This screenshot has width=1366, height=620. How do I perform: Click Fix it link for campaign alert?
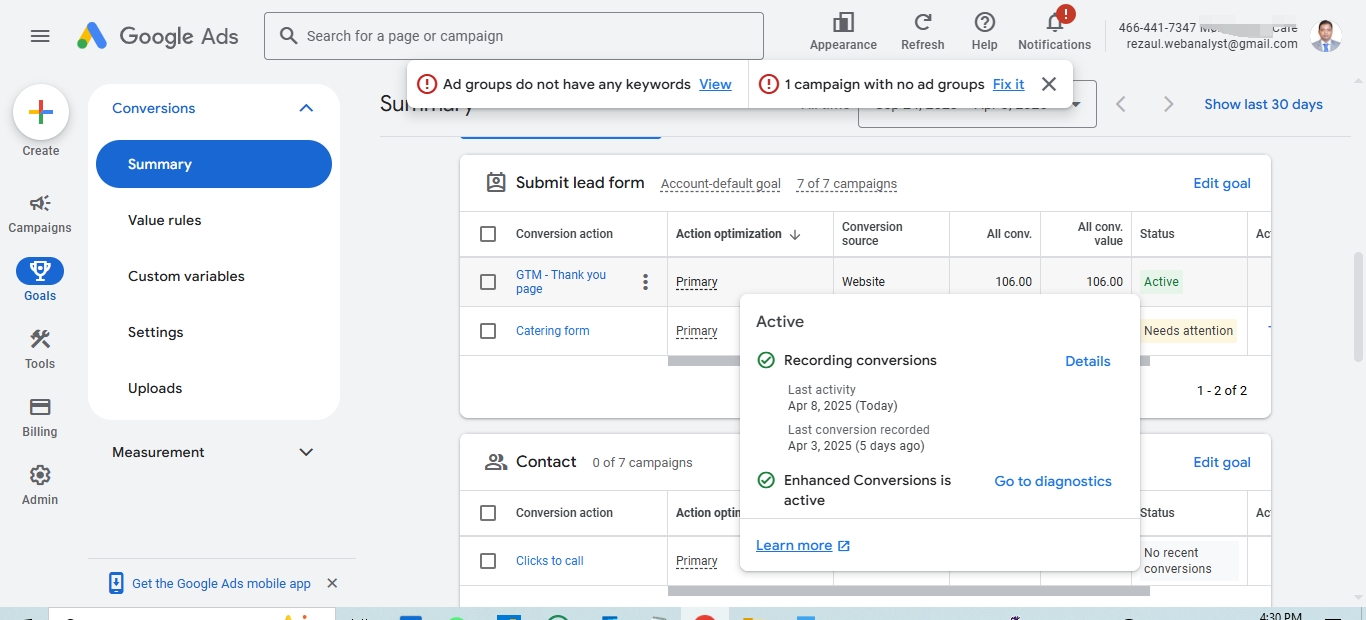click(x=1008, y=84)
